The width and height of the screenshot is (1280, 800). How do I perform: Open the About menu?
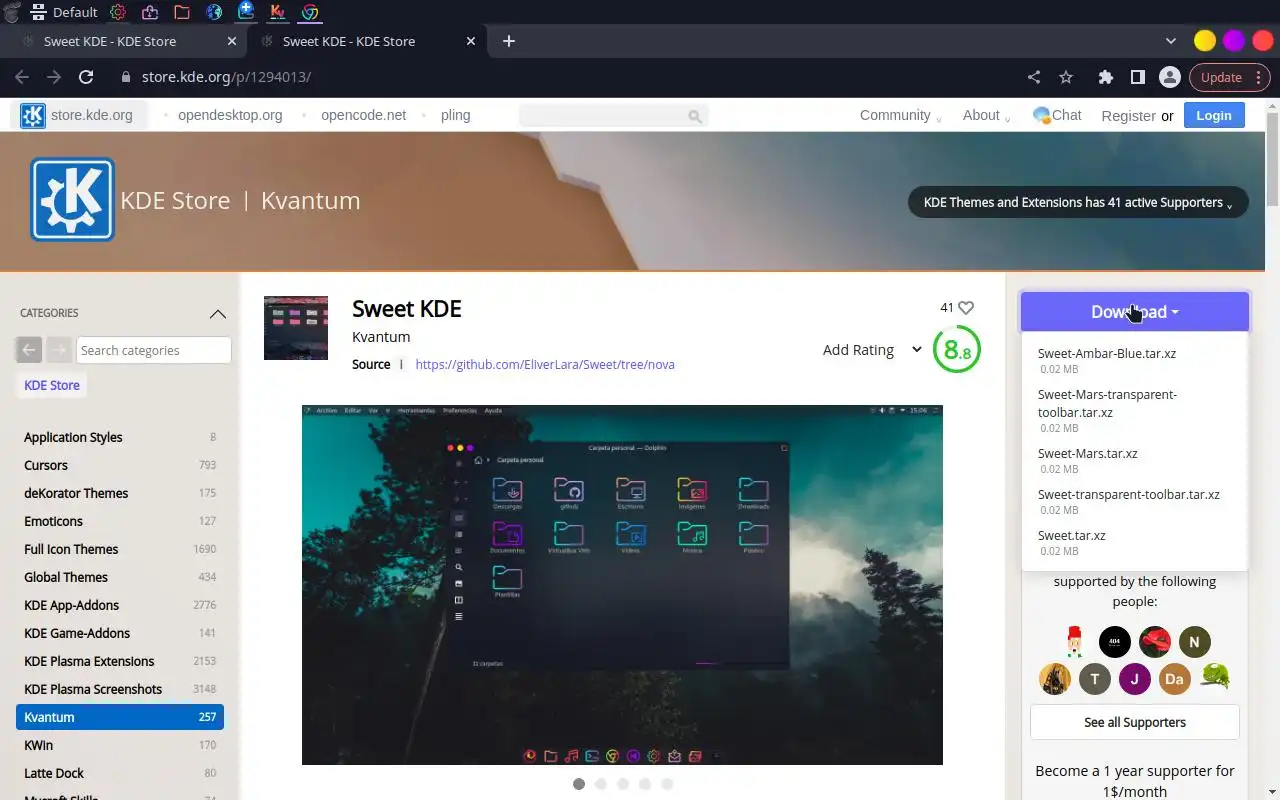pos(985,115)
